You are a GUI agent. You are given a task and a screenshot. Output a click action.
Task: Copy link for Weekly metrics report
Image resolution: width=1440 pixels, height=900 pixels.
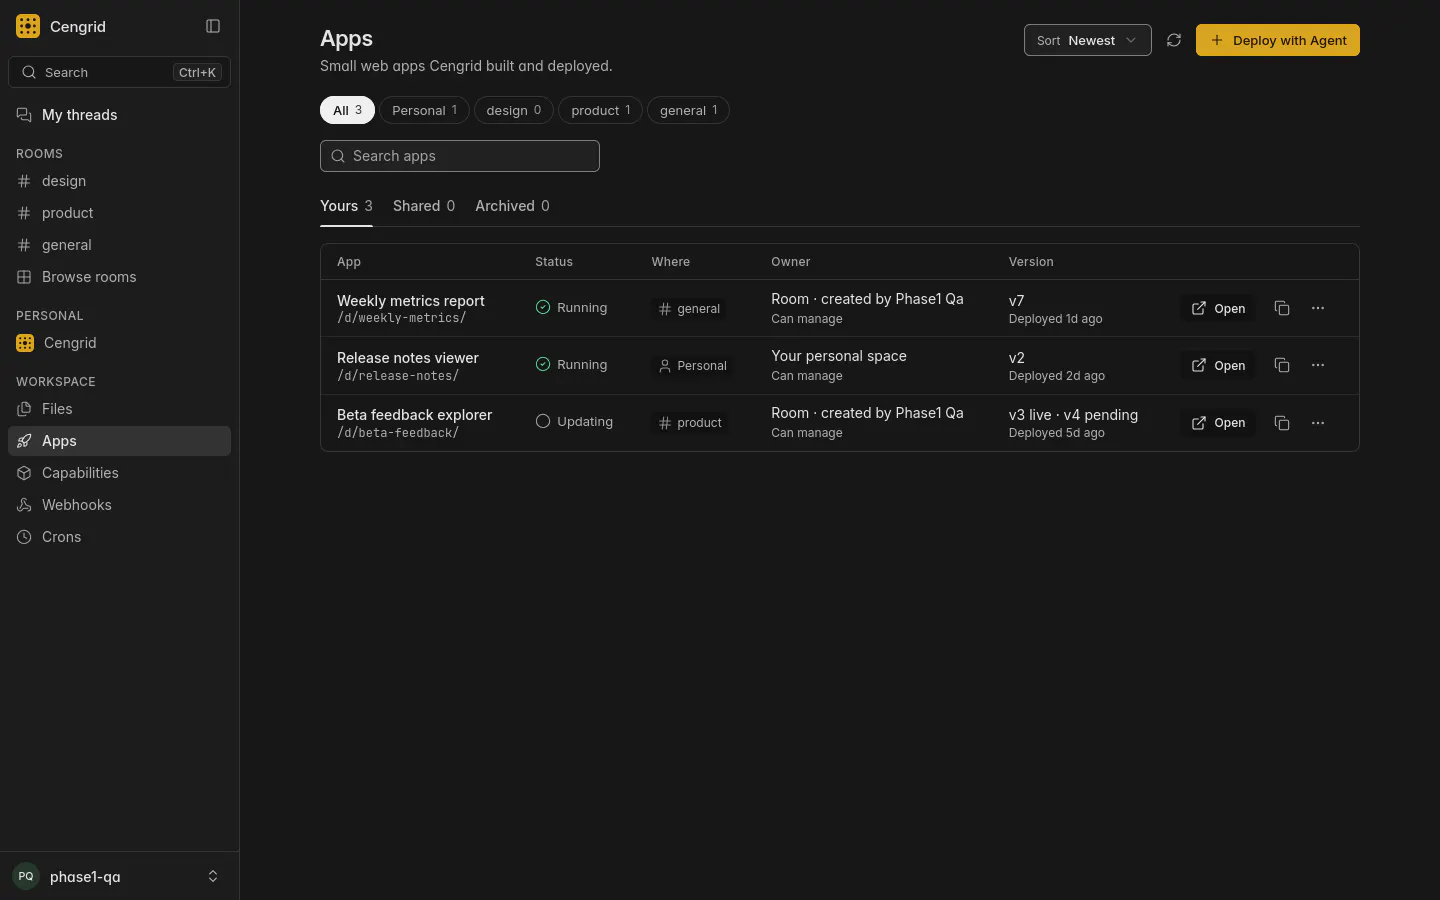[1282, 308]
